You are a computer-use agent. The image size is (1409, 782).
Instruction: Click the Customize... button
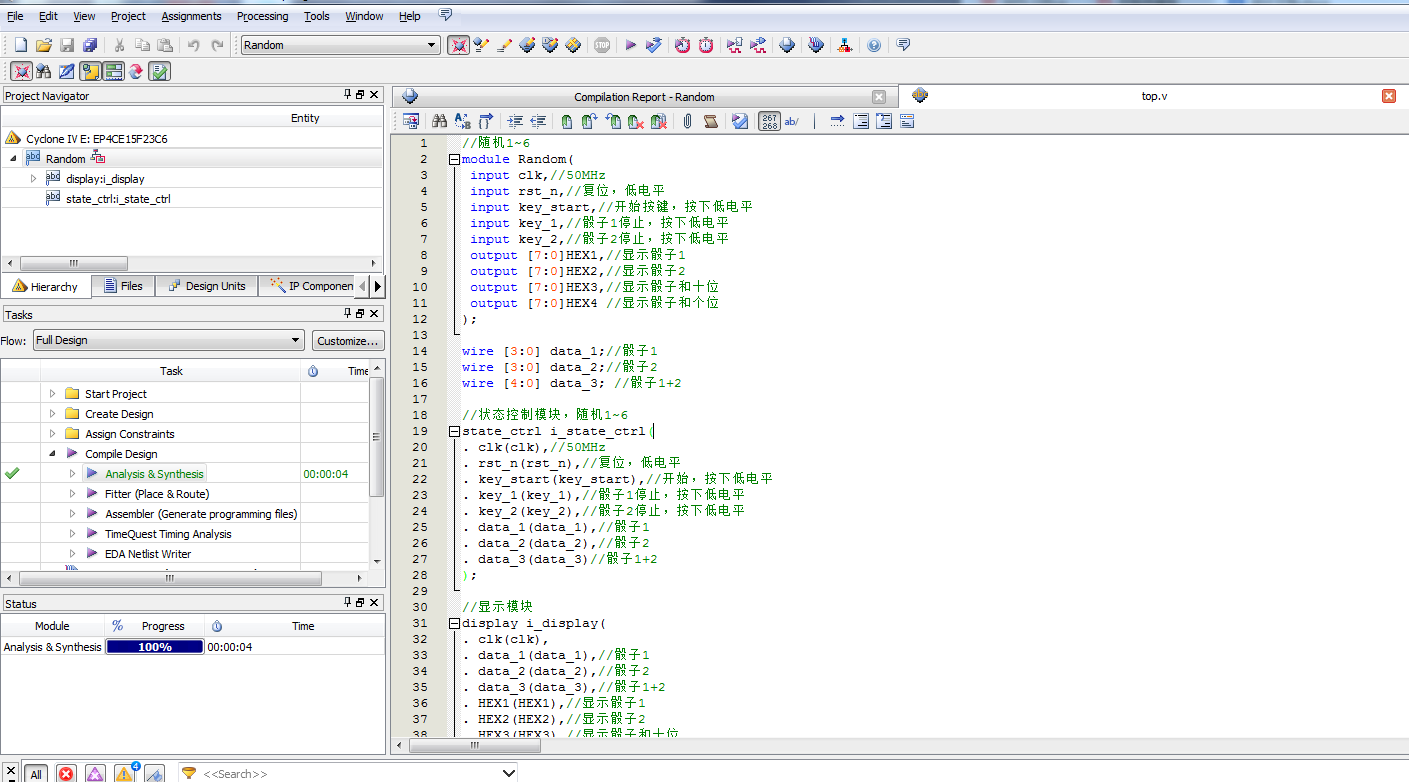coord(348,340)
